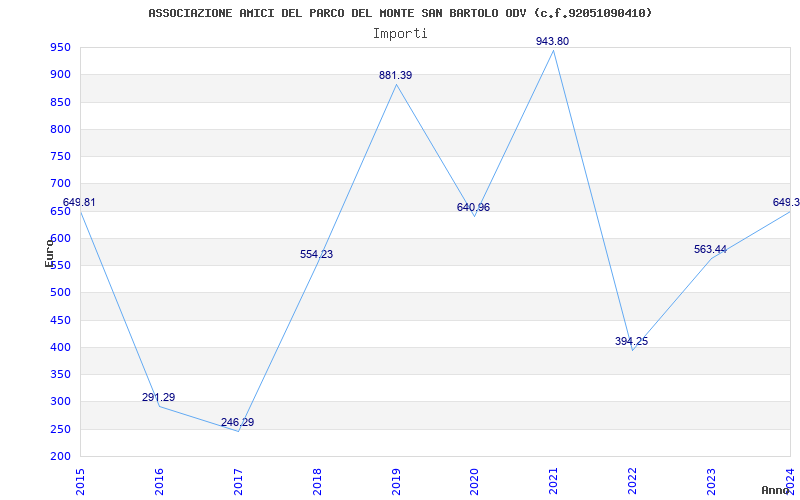Click y-axis tick 650
Image resolution: width=800 pixels, height=500 pixels.
[x=60, y=211]
